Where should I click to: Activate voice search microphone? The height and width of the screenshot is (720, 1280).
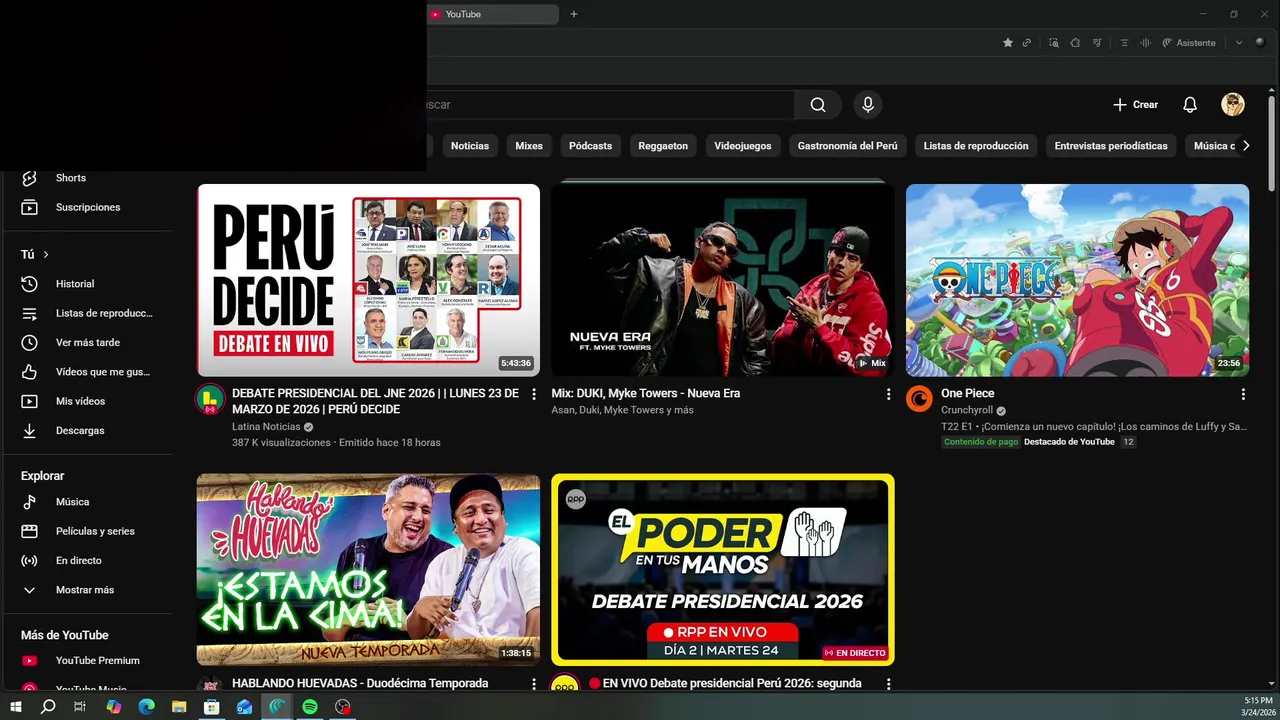pos(868,105)
